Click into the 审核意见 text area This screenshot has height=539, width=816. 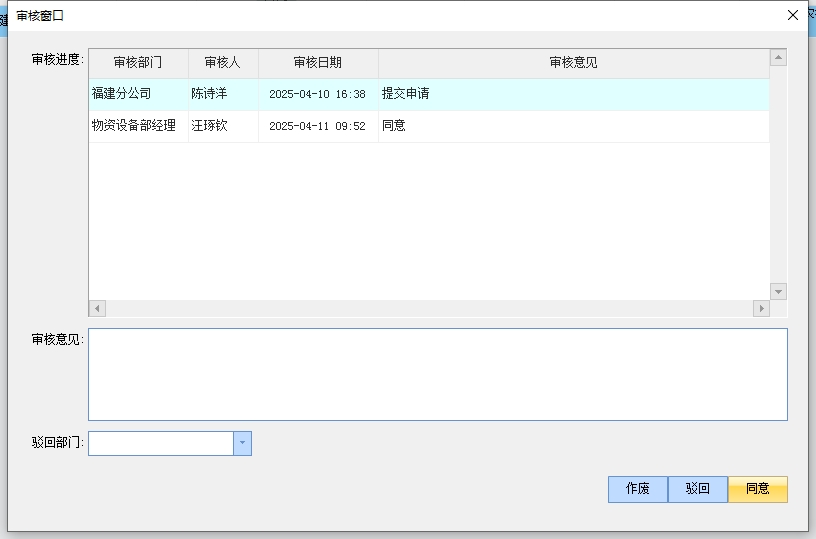[x=438, y=374]
